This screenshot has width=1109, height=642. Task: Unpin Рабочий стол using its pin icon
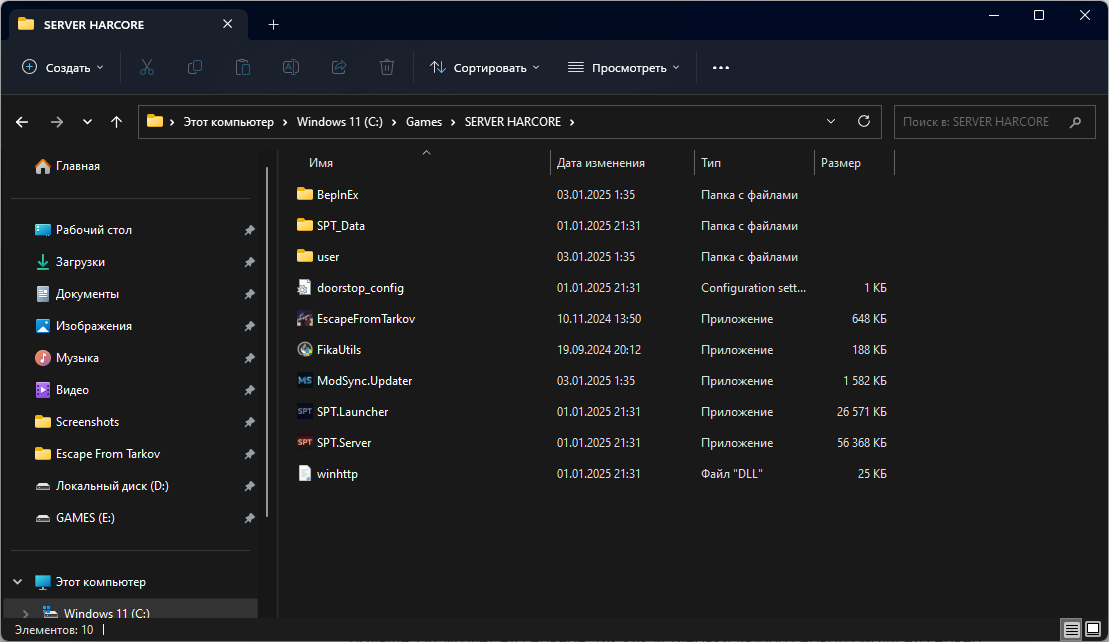pyautogui.click(x=249, y=230)
